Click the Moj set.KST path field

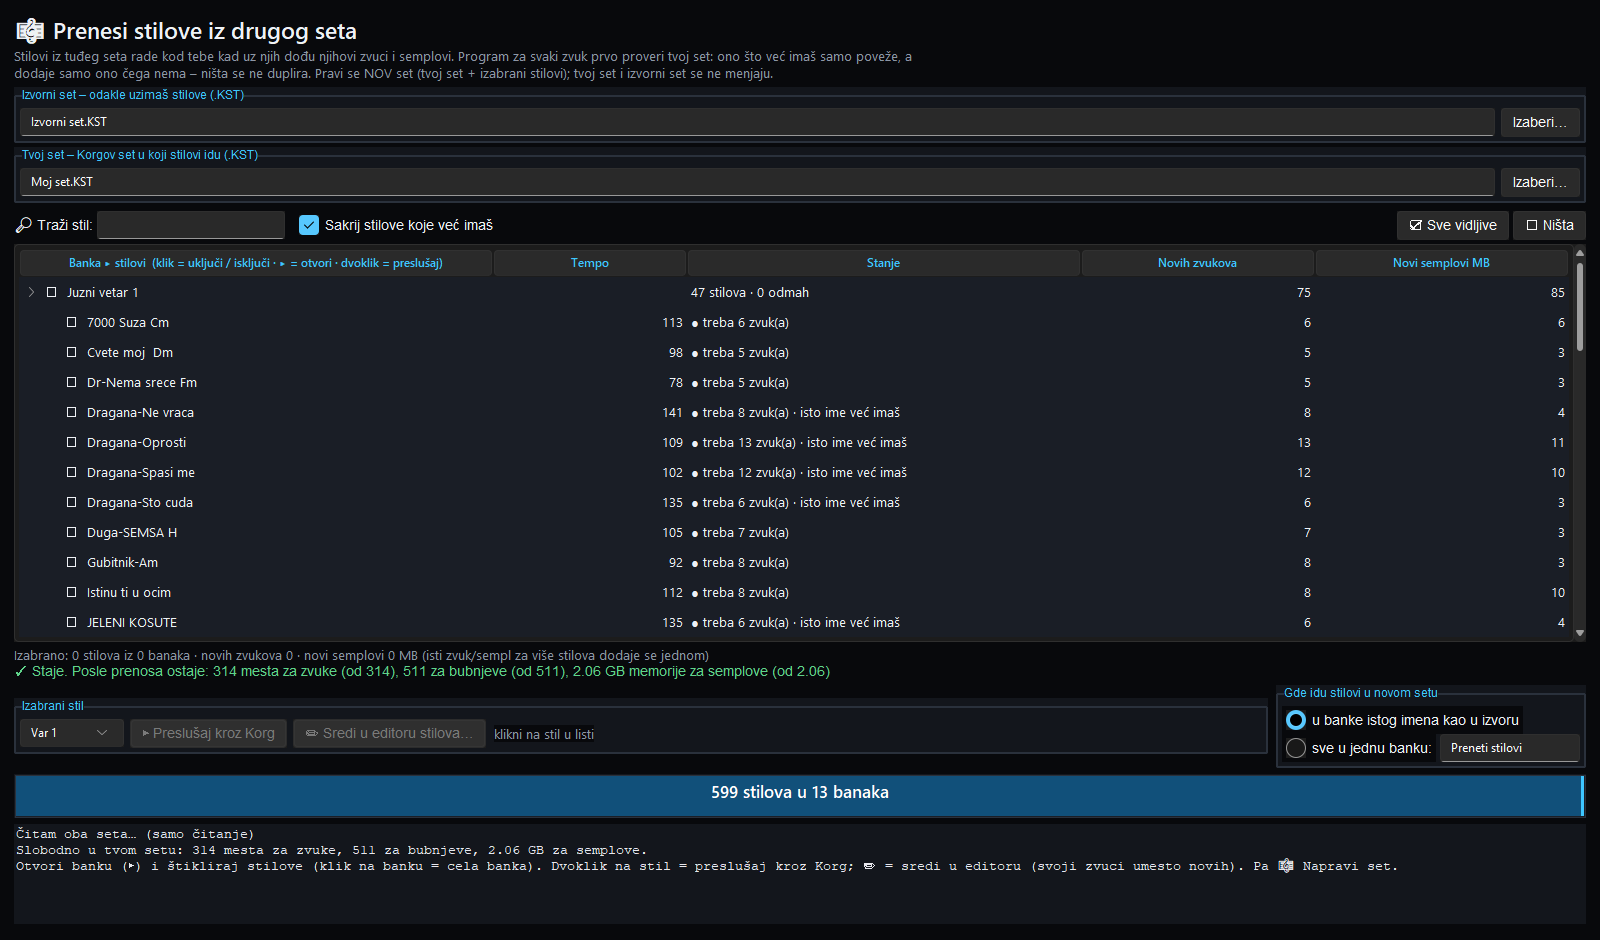[x=757, y=182]
